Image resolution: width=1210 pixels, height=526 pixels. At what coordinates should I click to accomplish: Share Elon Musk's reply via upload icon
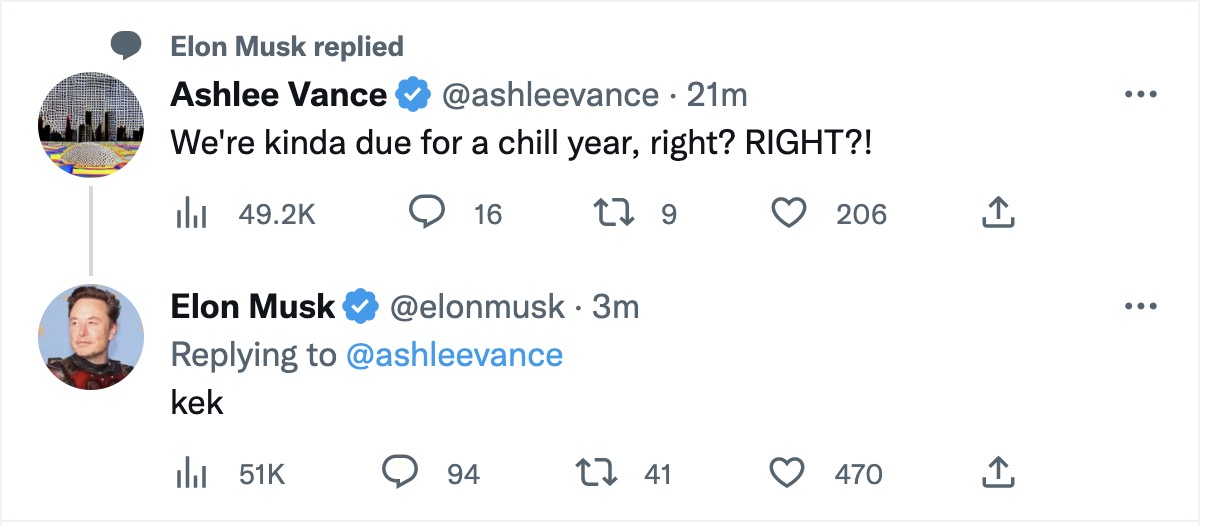999,471
